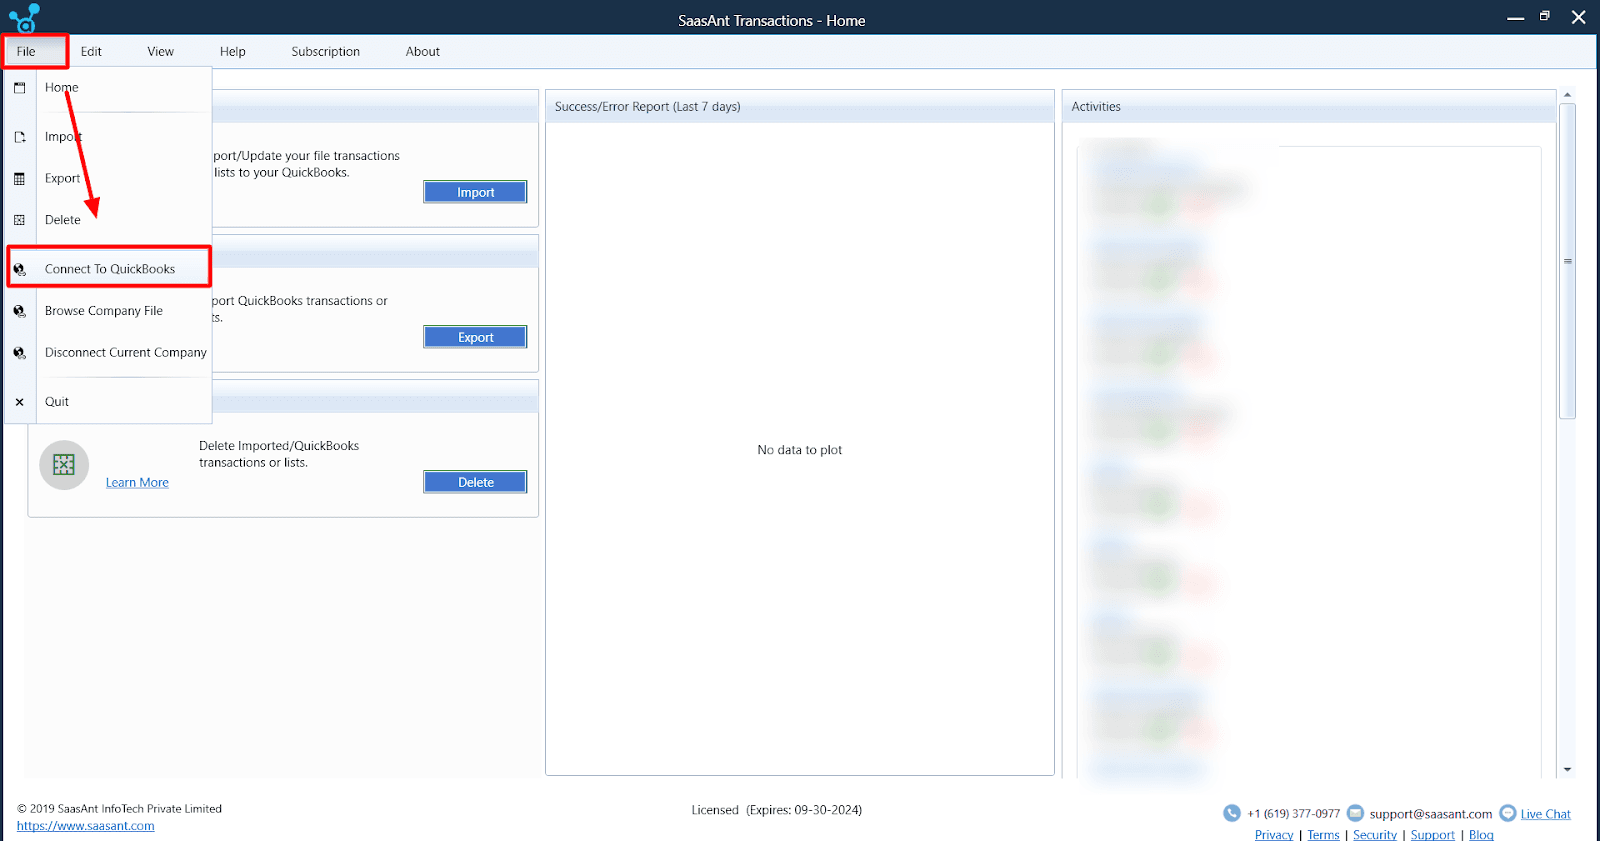Click the No data to plot text

click(799, 450)
